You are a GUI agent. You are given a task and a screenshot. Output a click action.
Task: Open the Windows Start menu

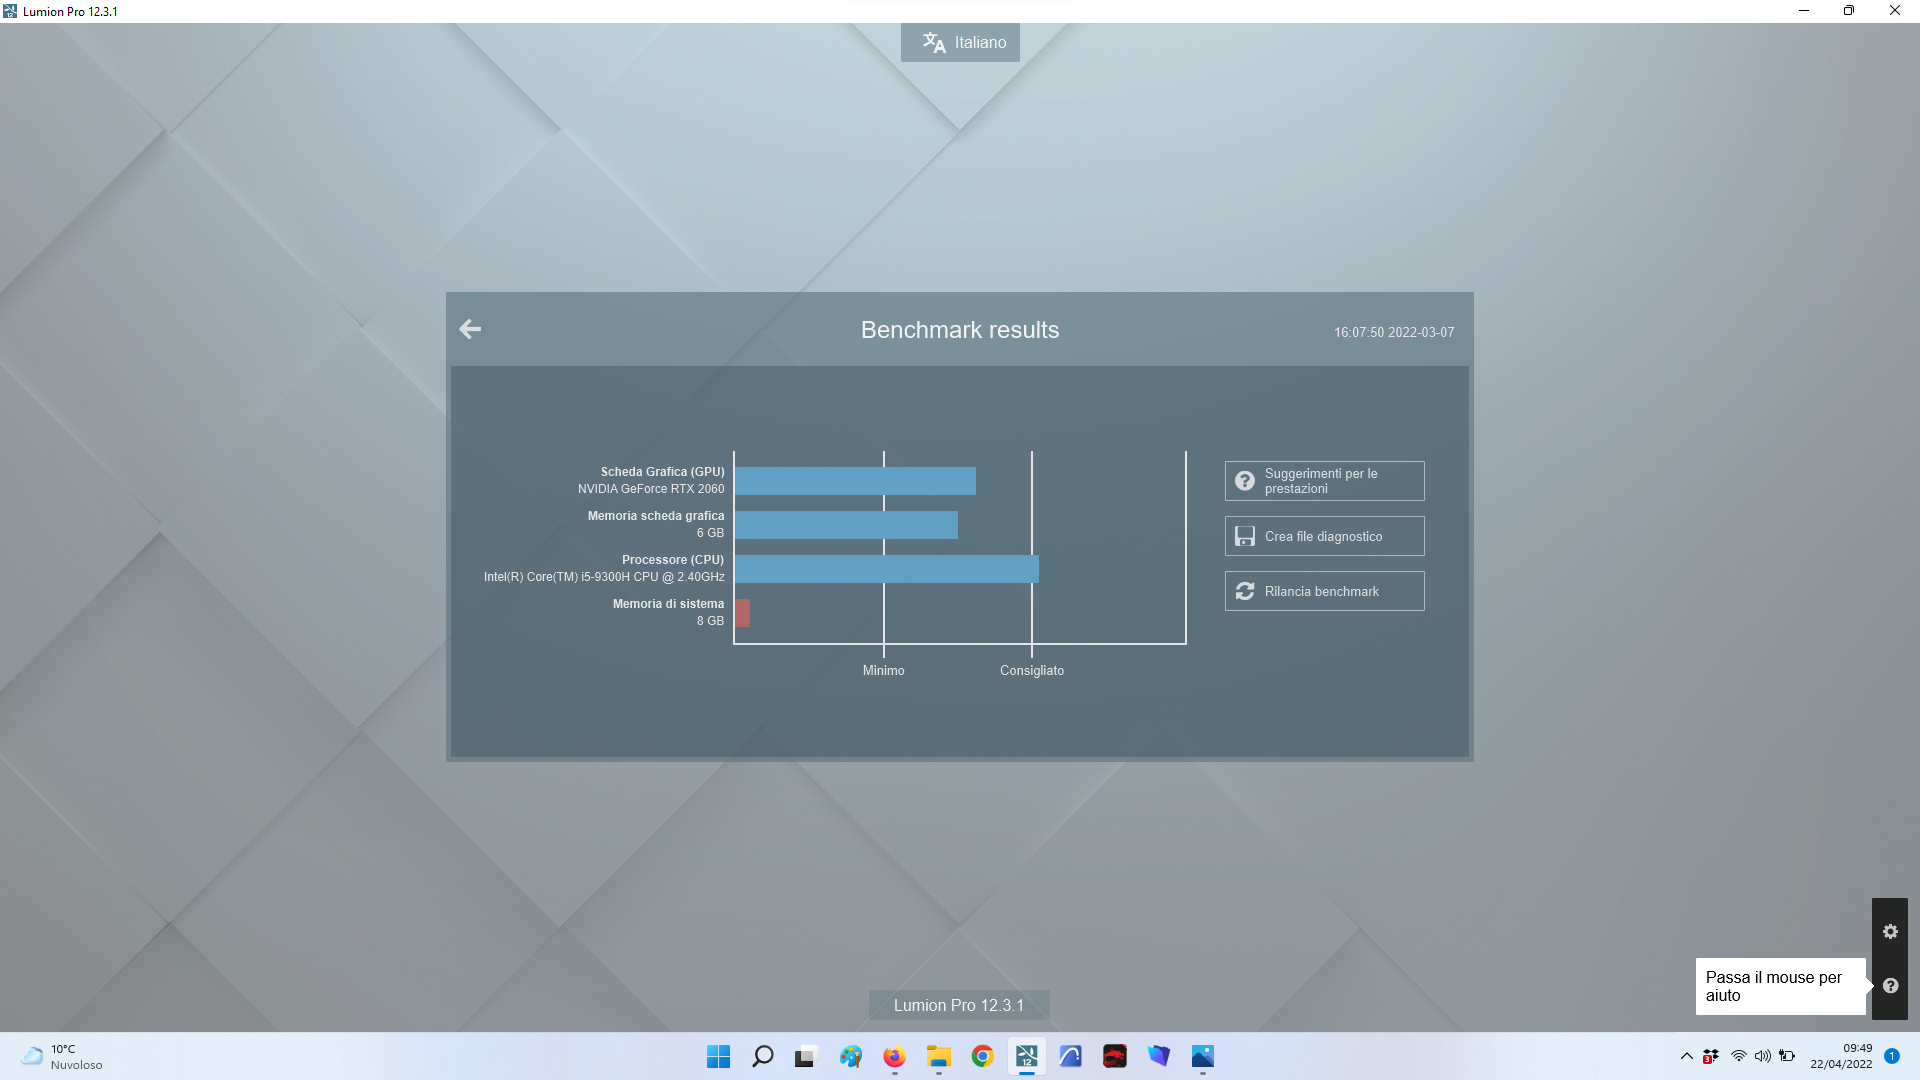[718, 1057]
